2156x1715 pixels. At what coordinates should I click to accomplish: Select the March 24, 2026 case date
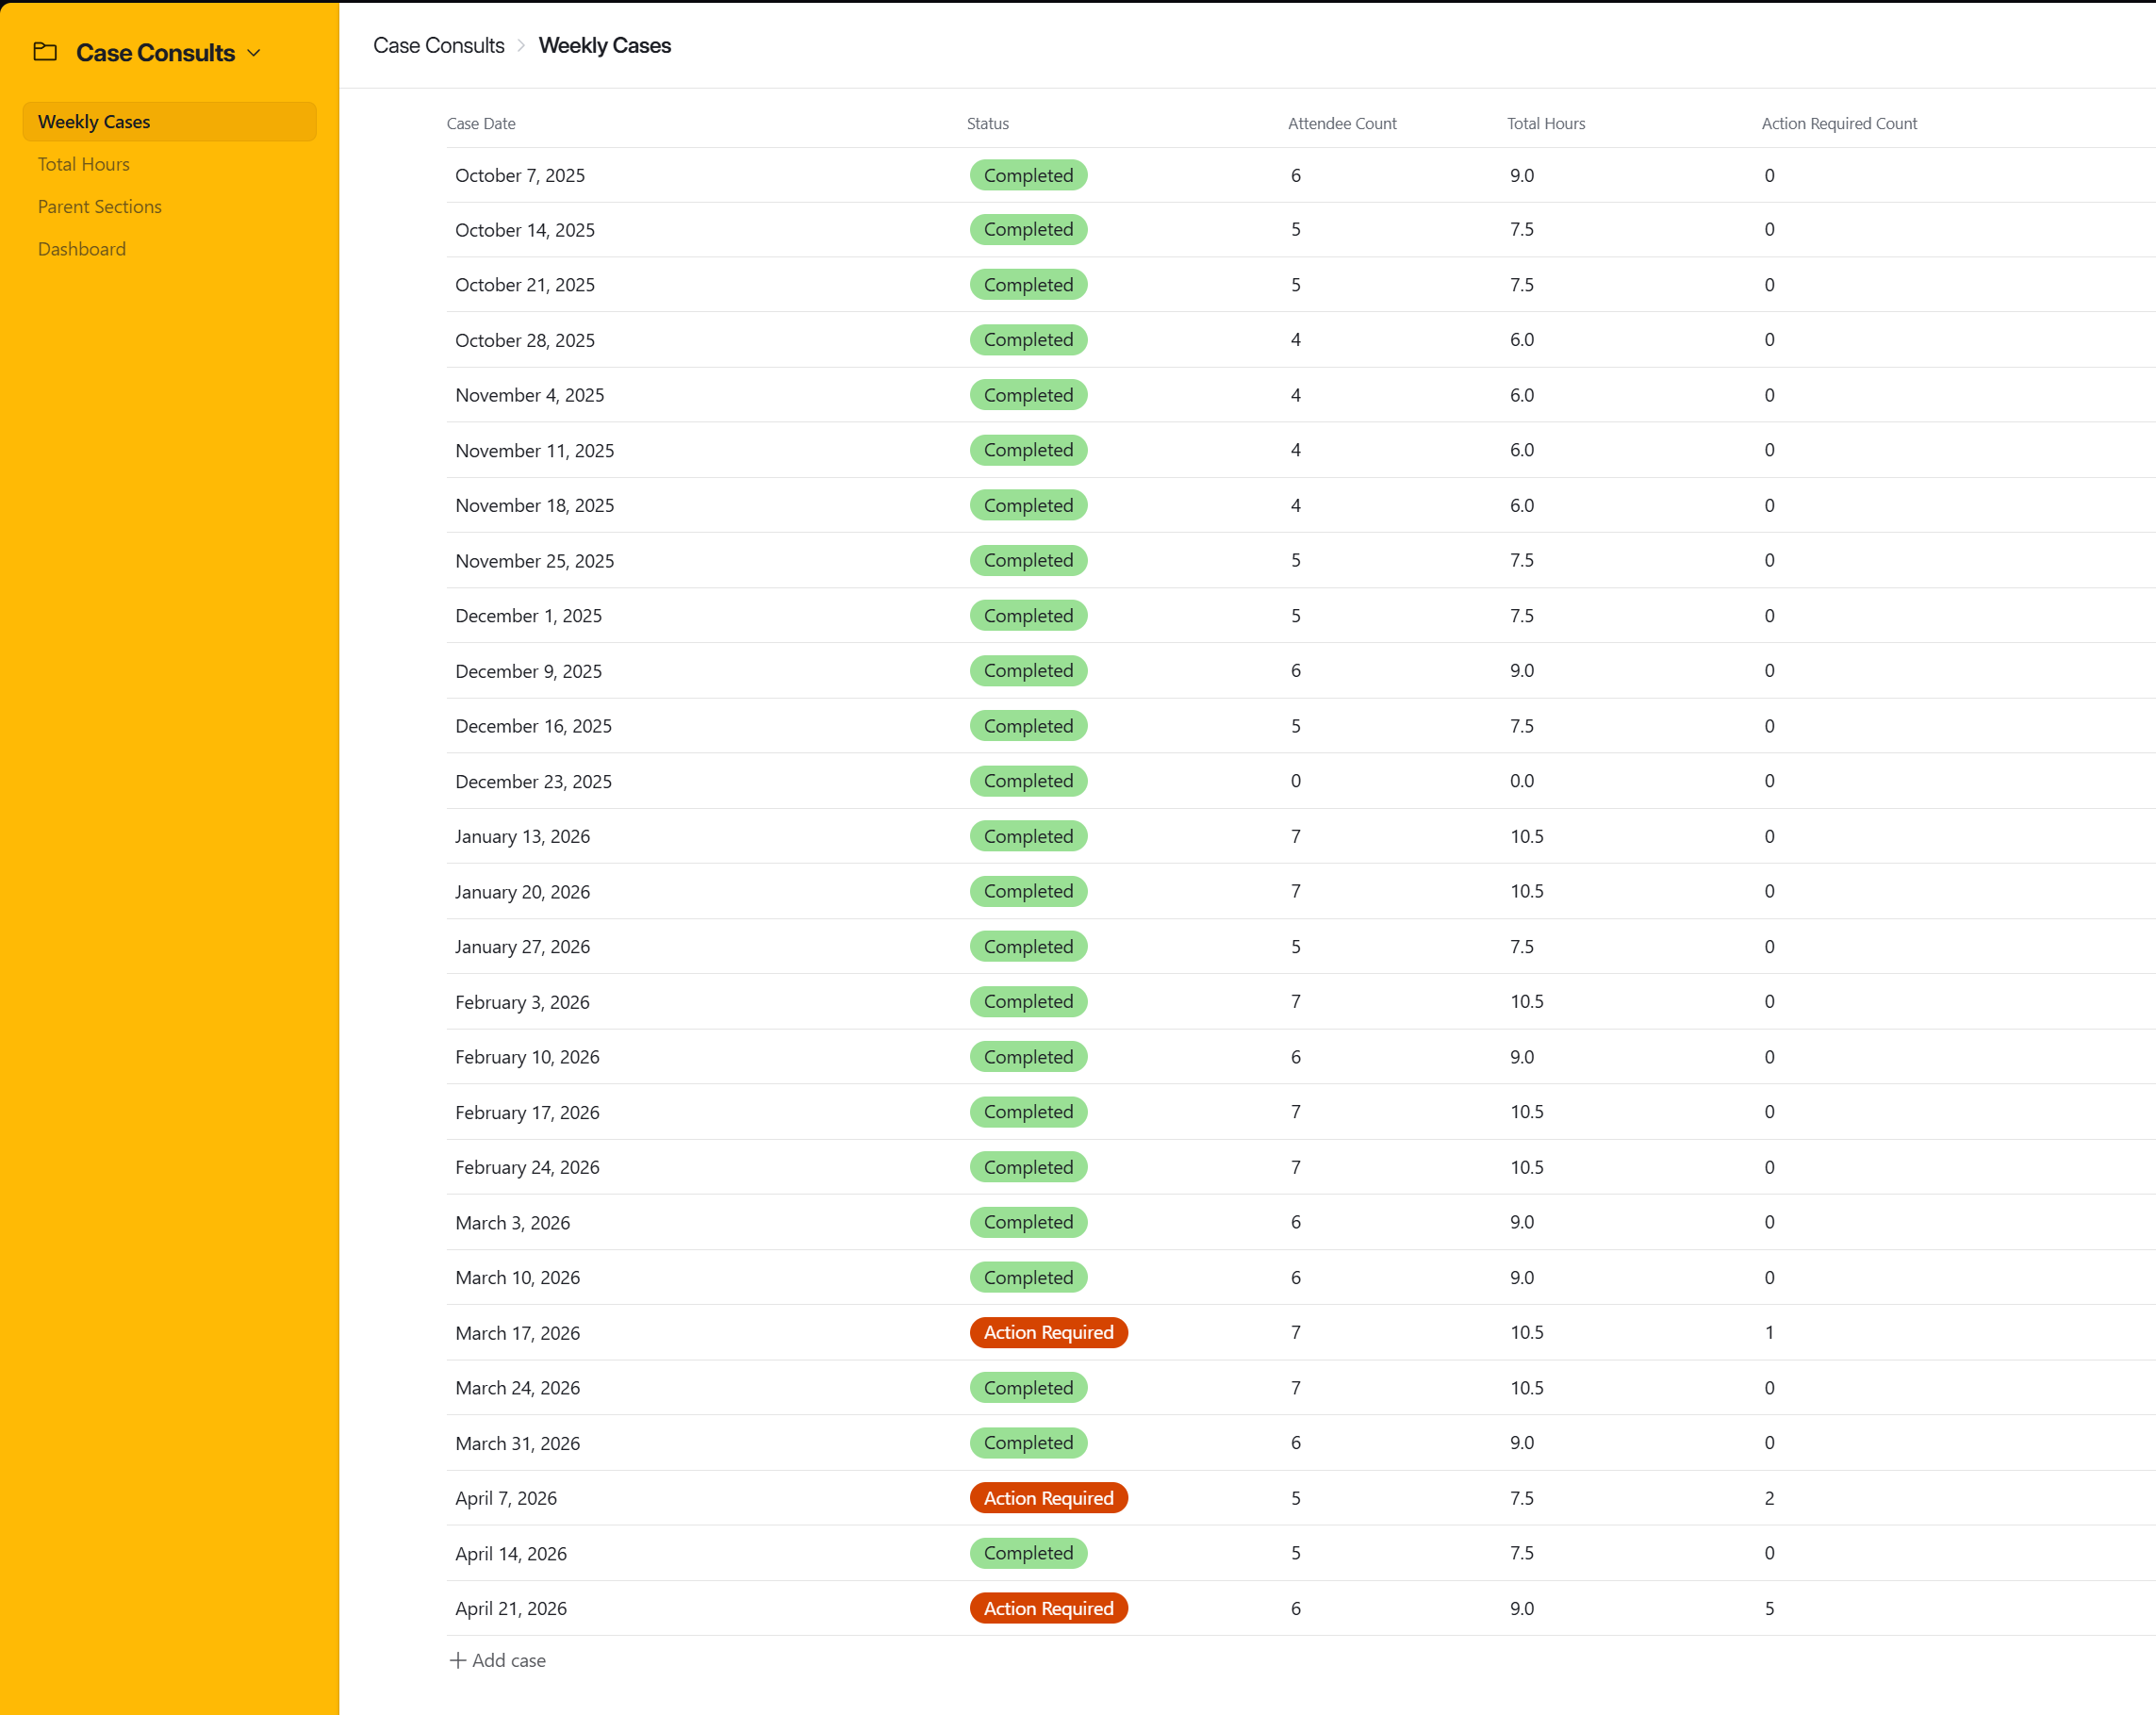(518, 1389)
